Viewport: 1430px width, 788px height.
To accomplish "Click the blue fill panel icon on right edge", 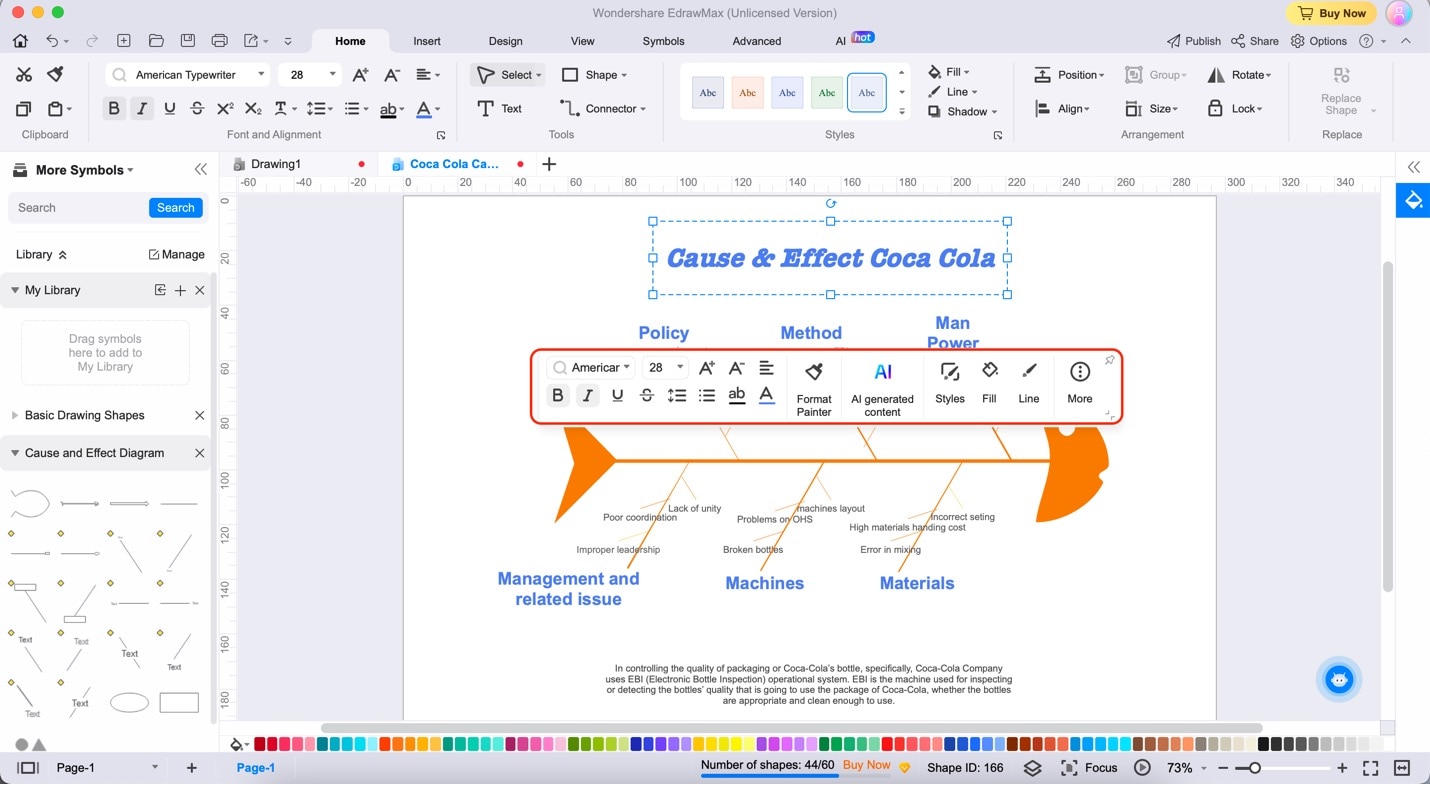I will point(1413,200).
